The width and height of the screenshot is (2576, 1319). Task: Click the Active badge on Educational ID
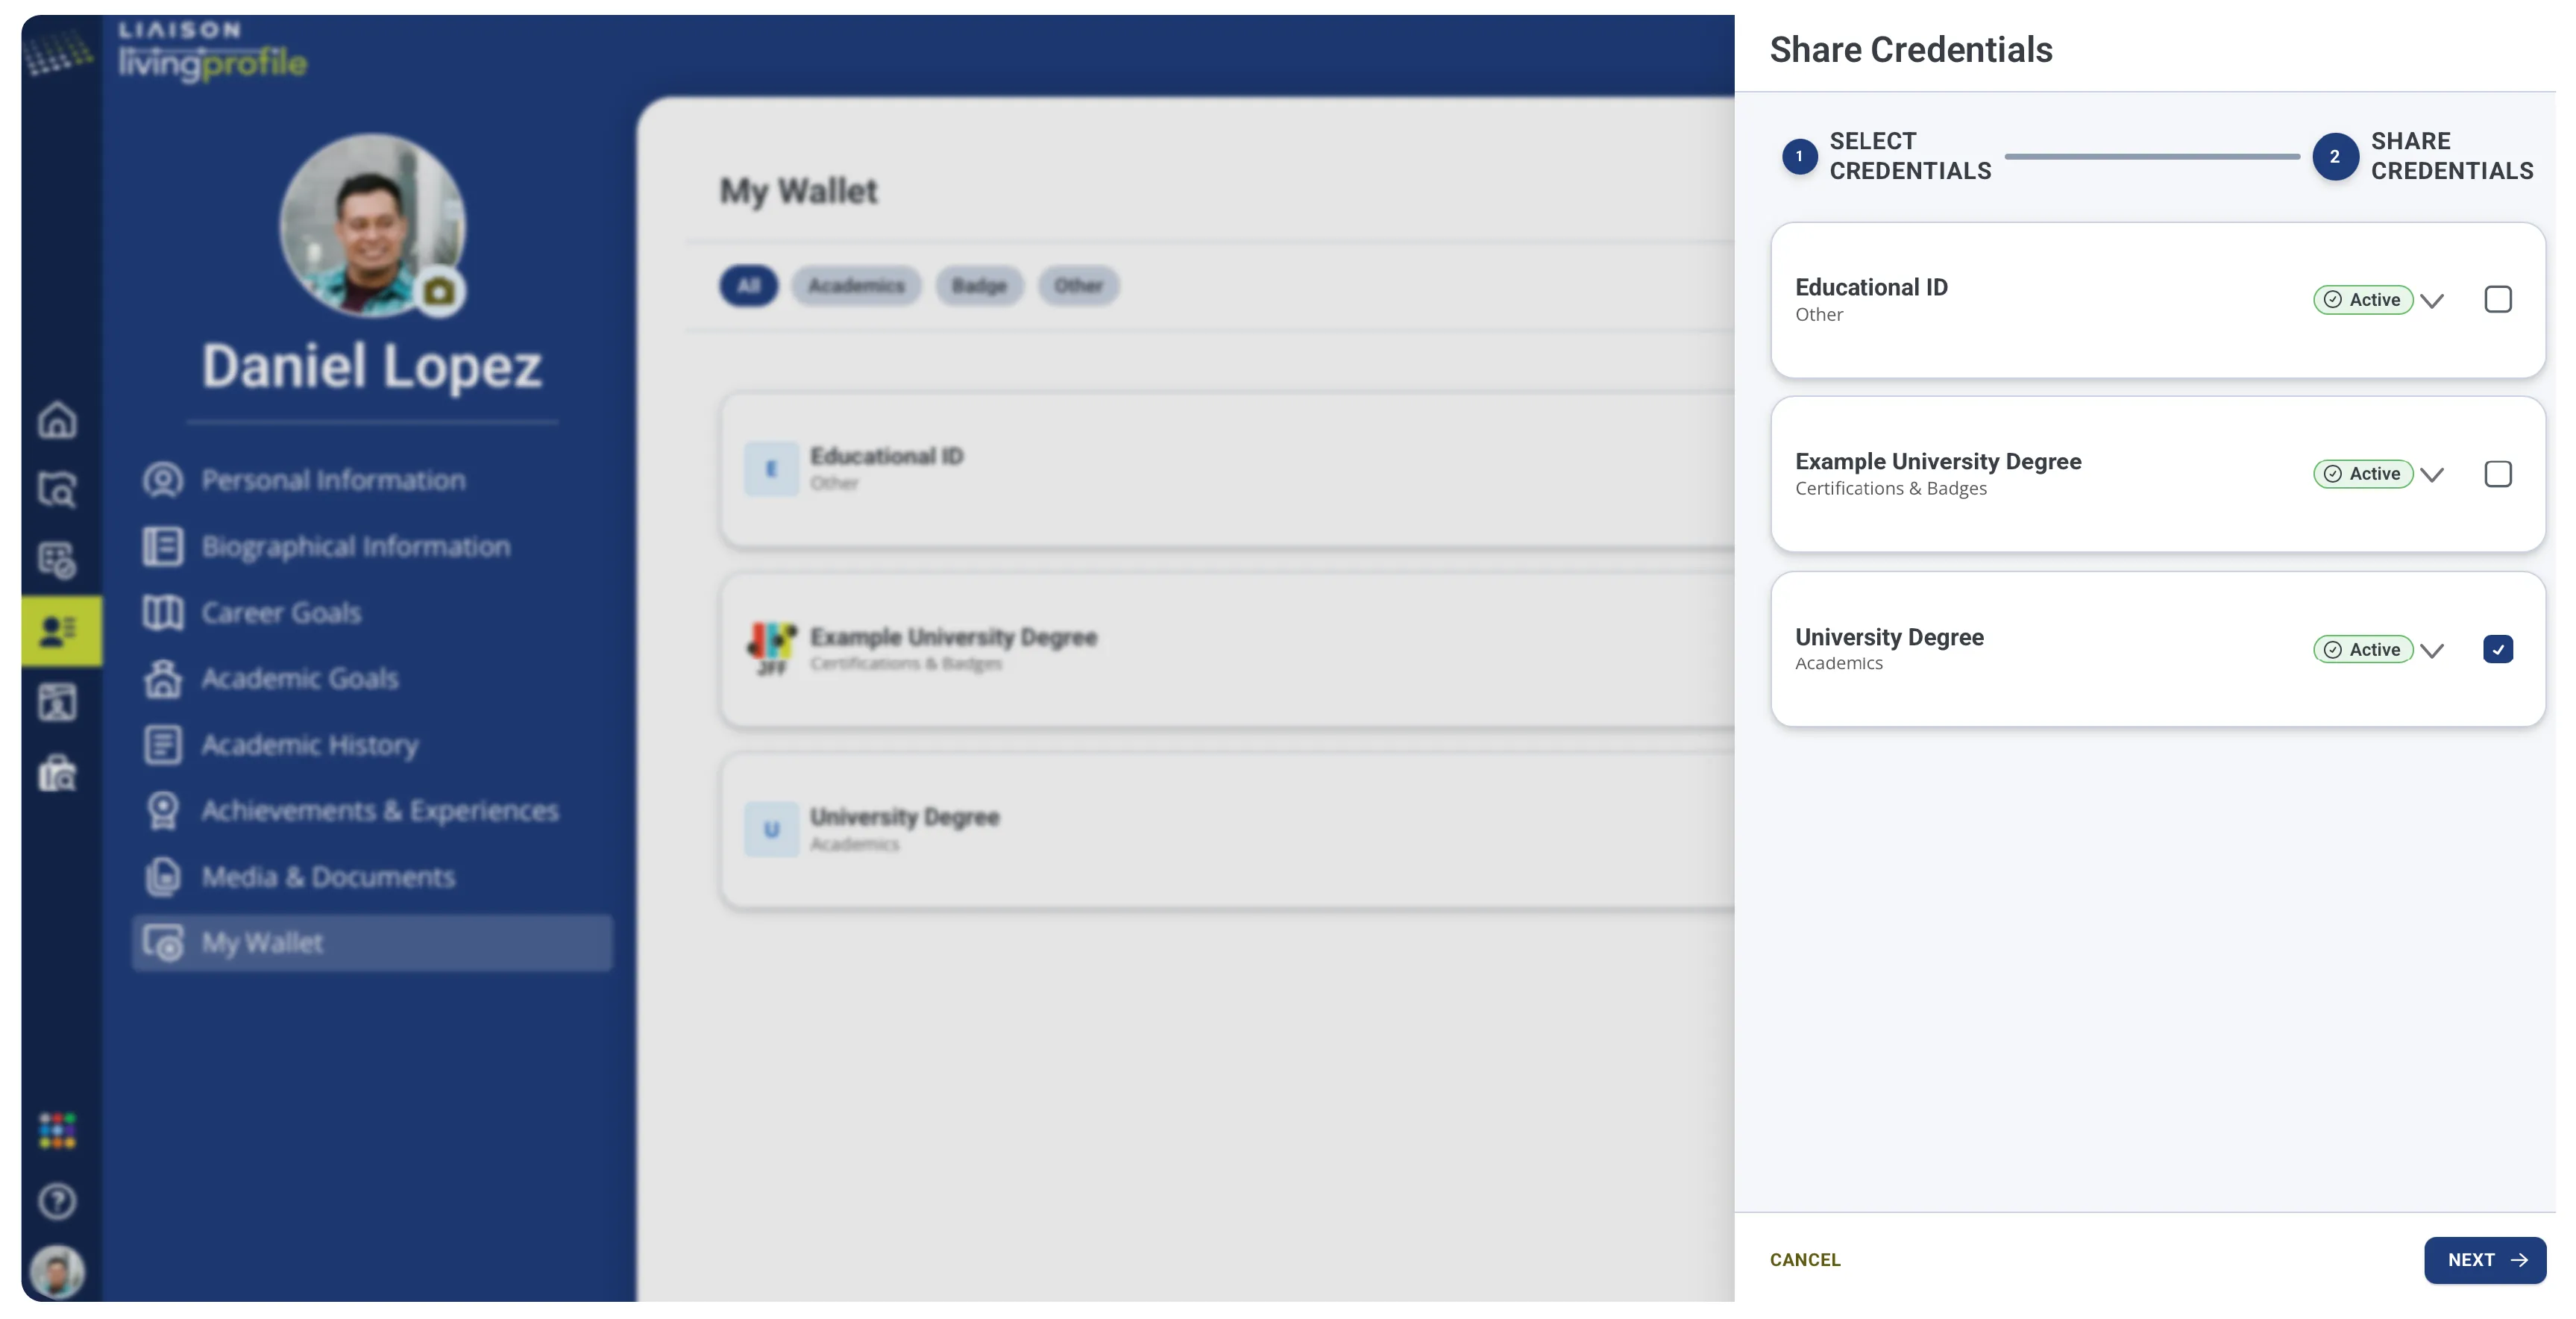(2363, 299)
